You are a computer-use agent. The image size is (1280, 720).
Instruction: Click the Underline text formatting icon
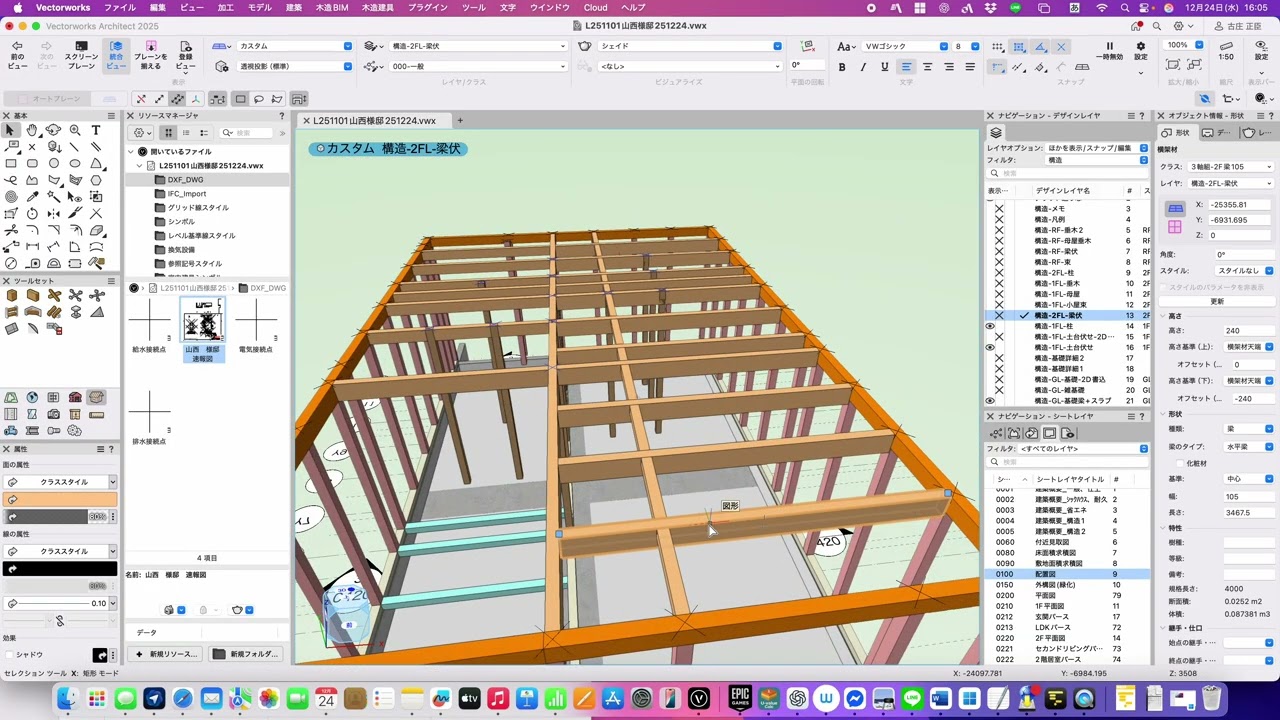click(884, 67)
